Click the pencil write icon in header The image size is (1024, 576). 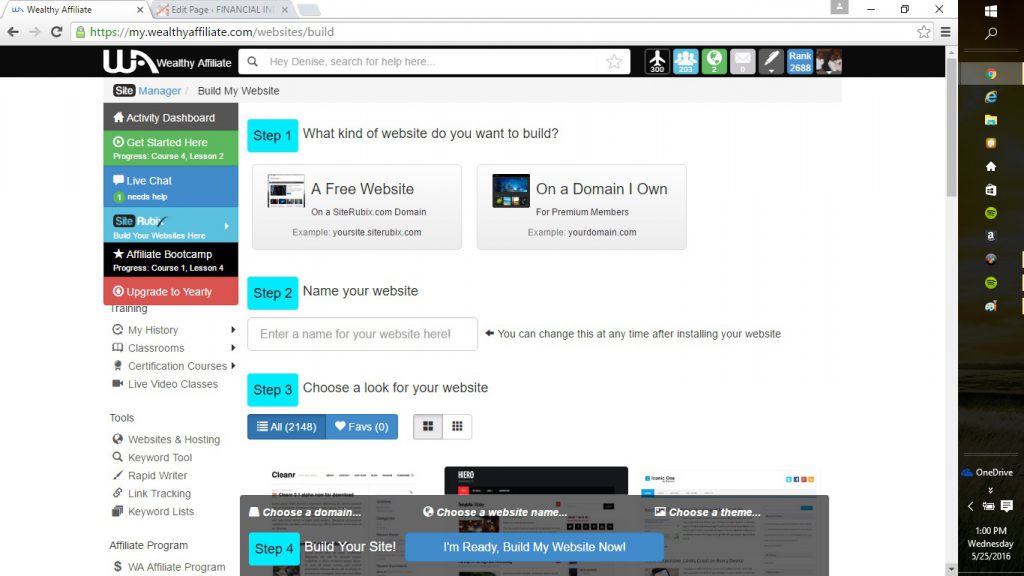tap(771, 61)
